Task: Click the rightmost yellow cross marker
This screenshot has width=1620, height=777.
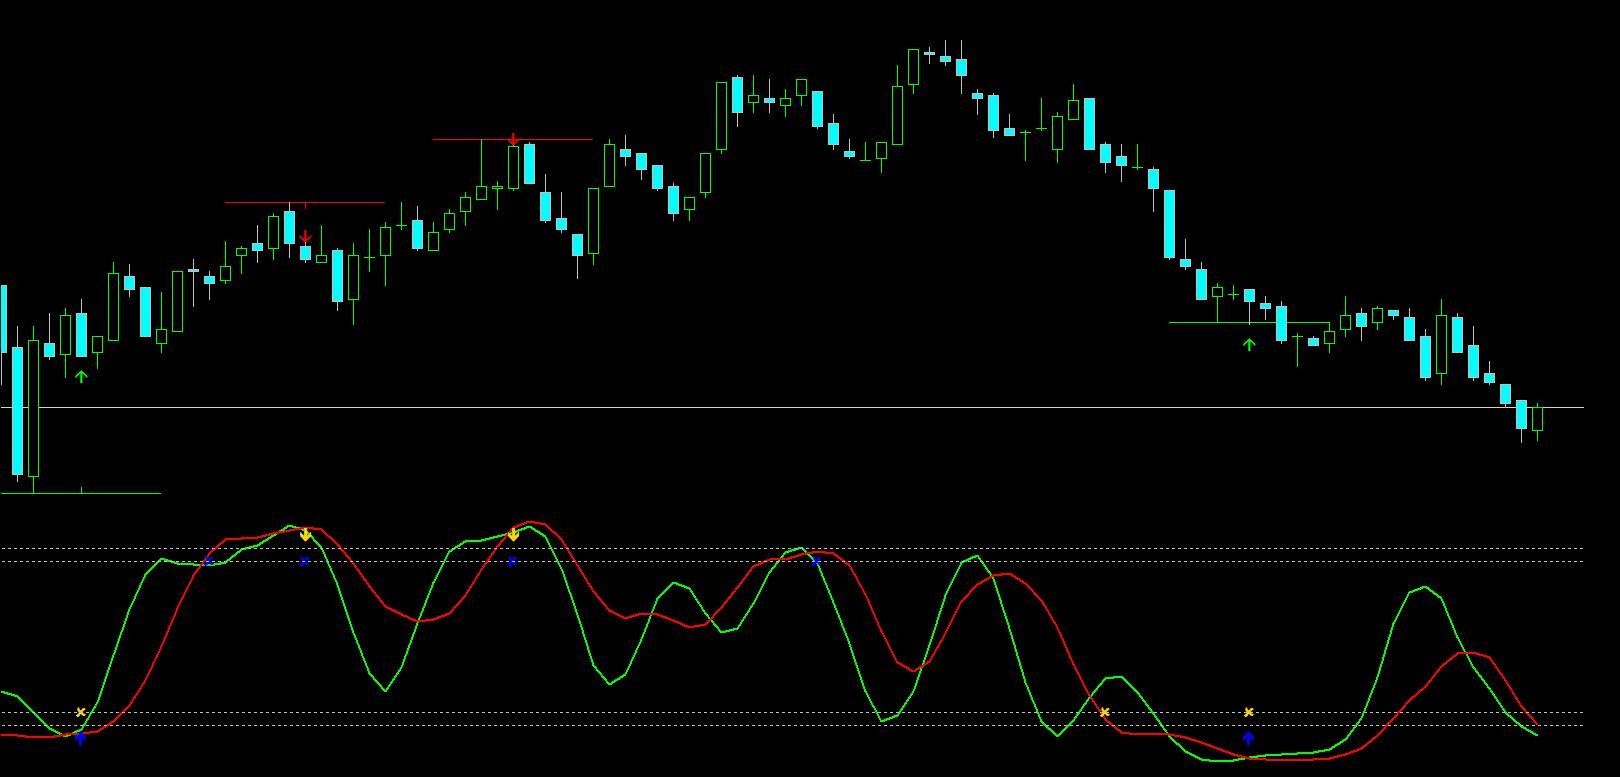Action: click(1248, 712)
